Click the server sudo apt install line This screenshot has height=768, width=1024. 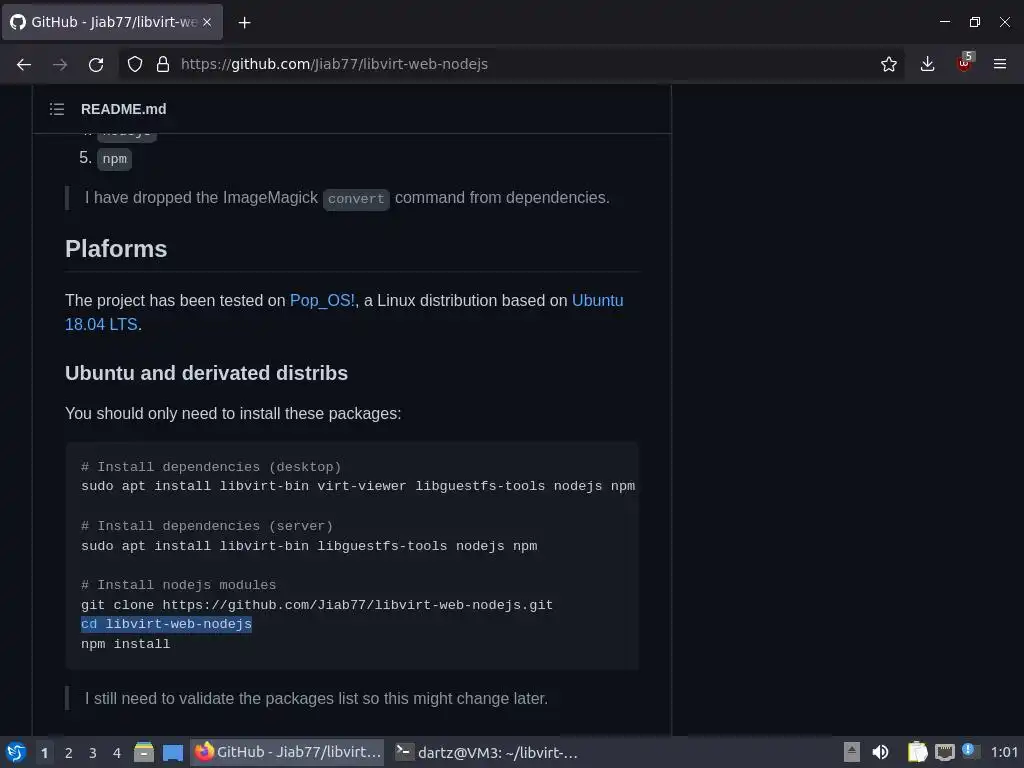click(309, 546)
